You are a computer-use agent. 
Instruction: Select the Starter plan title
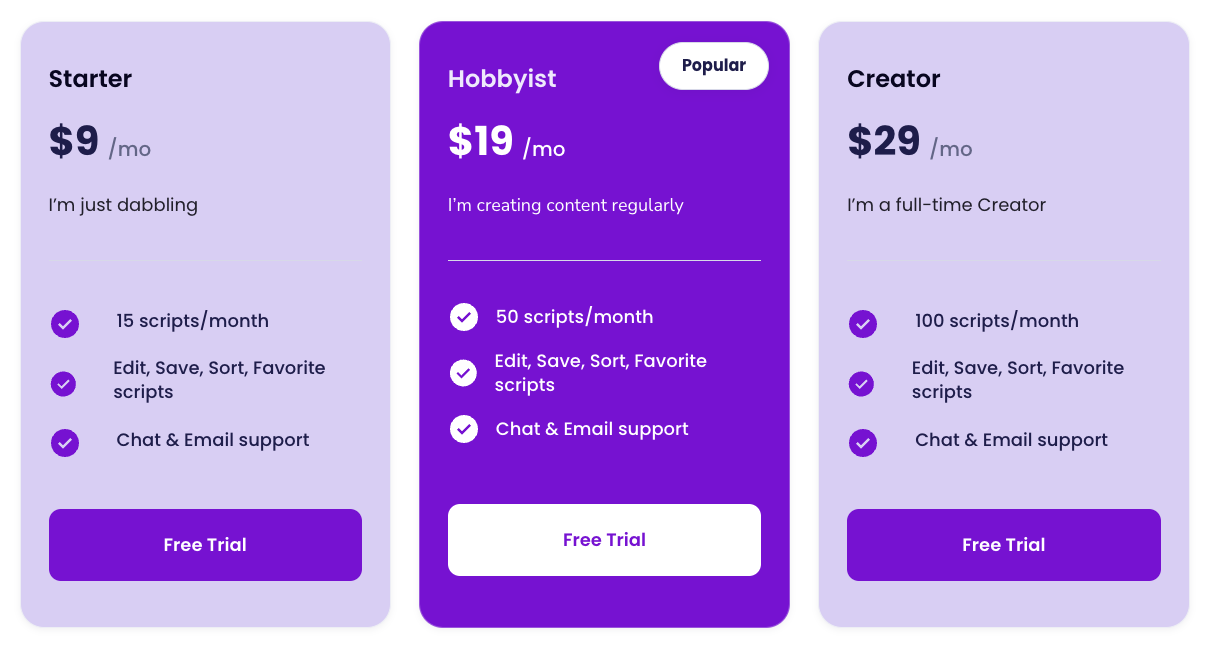pos(91,79)
